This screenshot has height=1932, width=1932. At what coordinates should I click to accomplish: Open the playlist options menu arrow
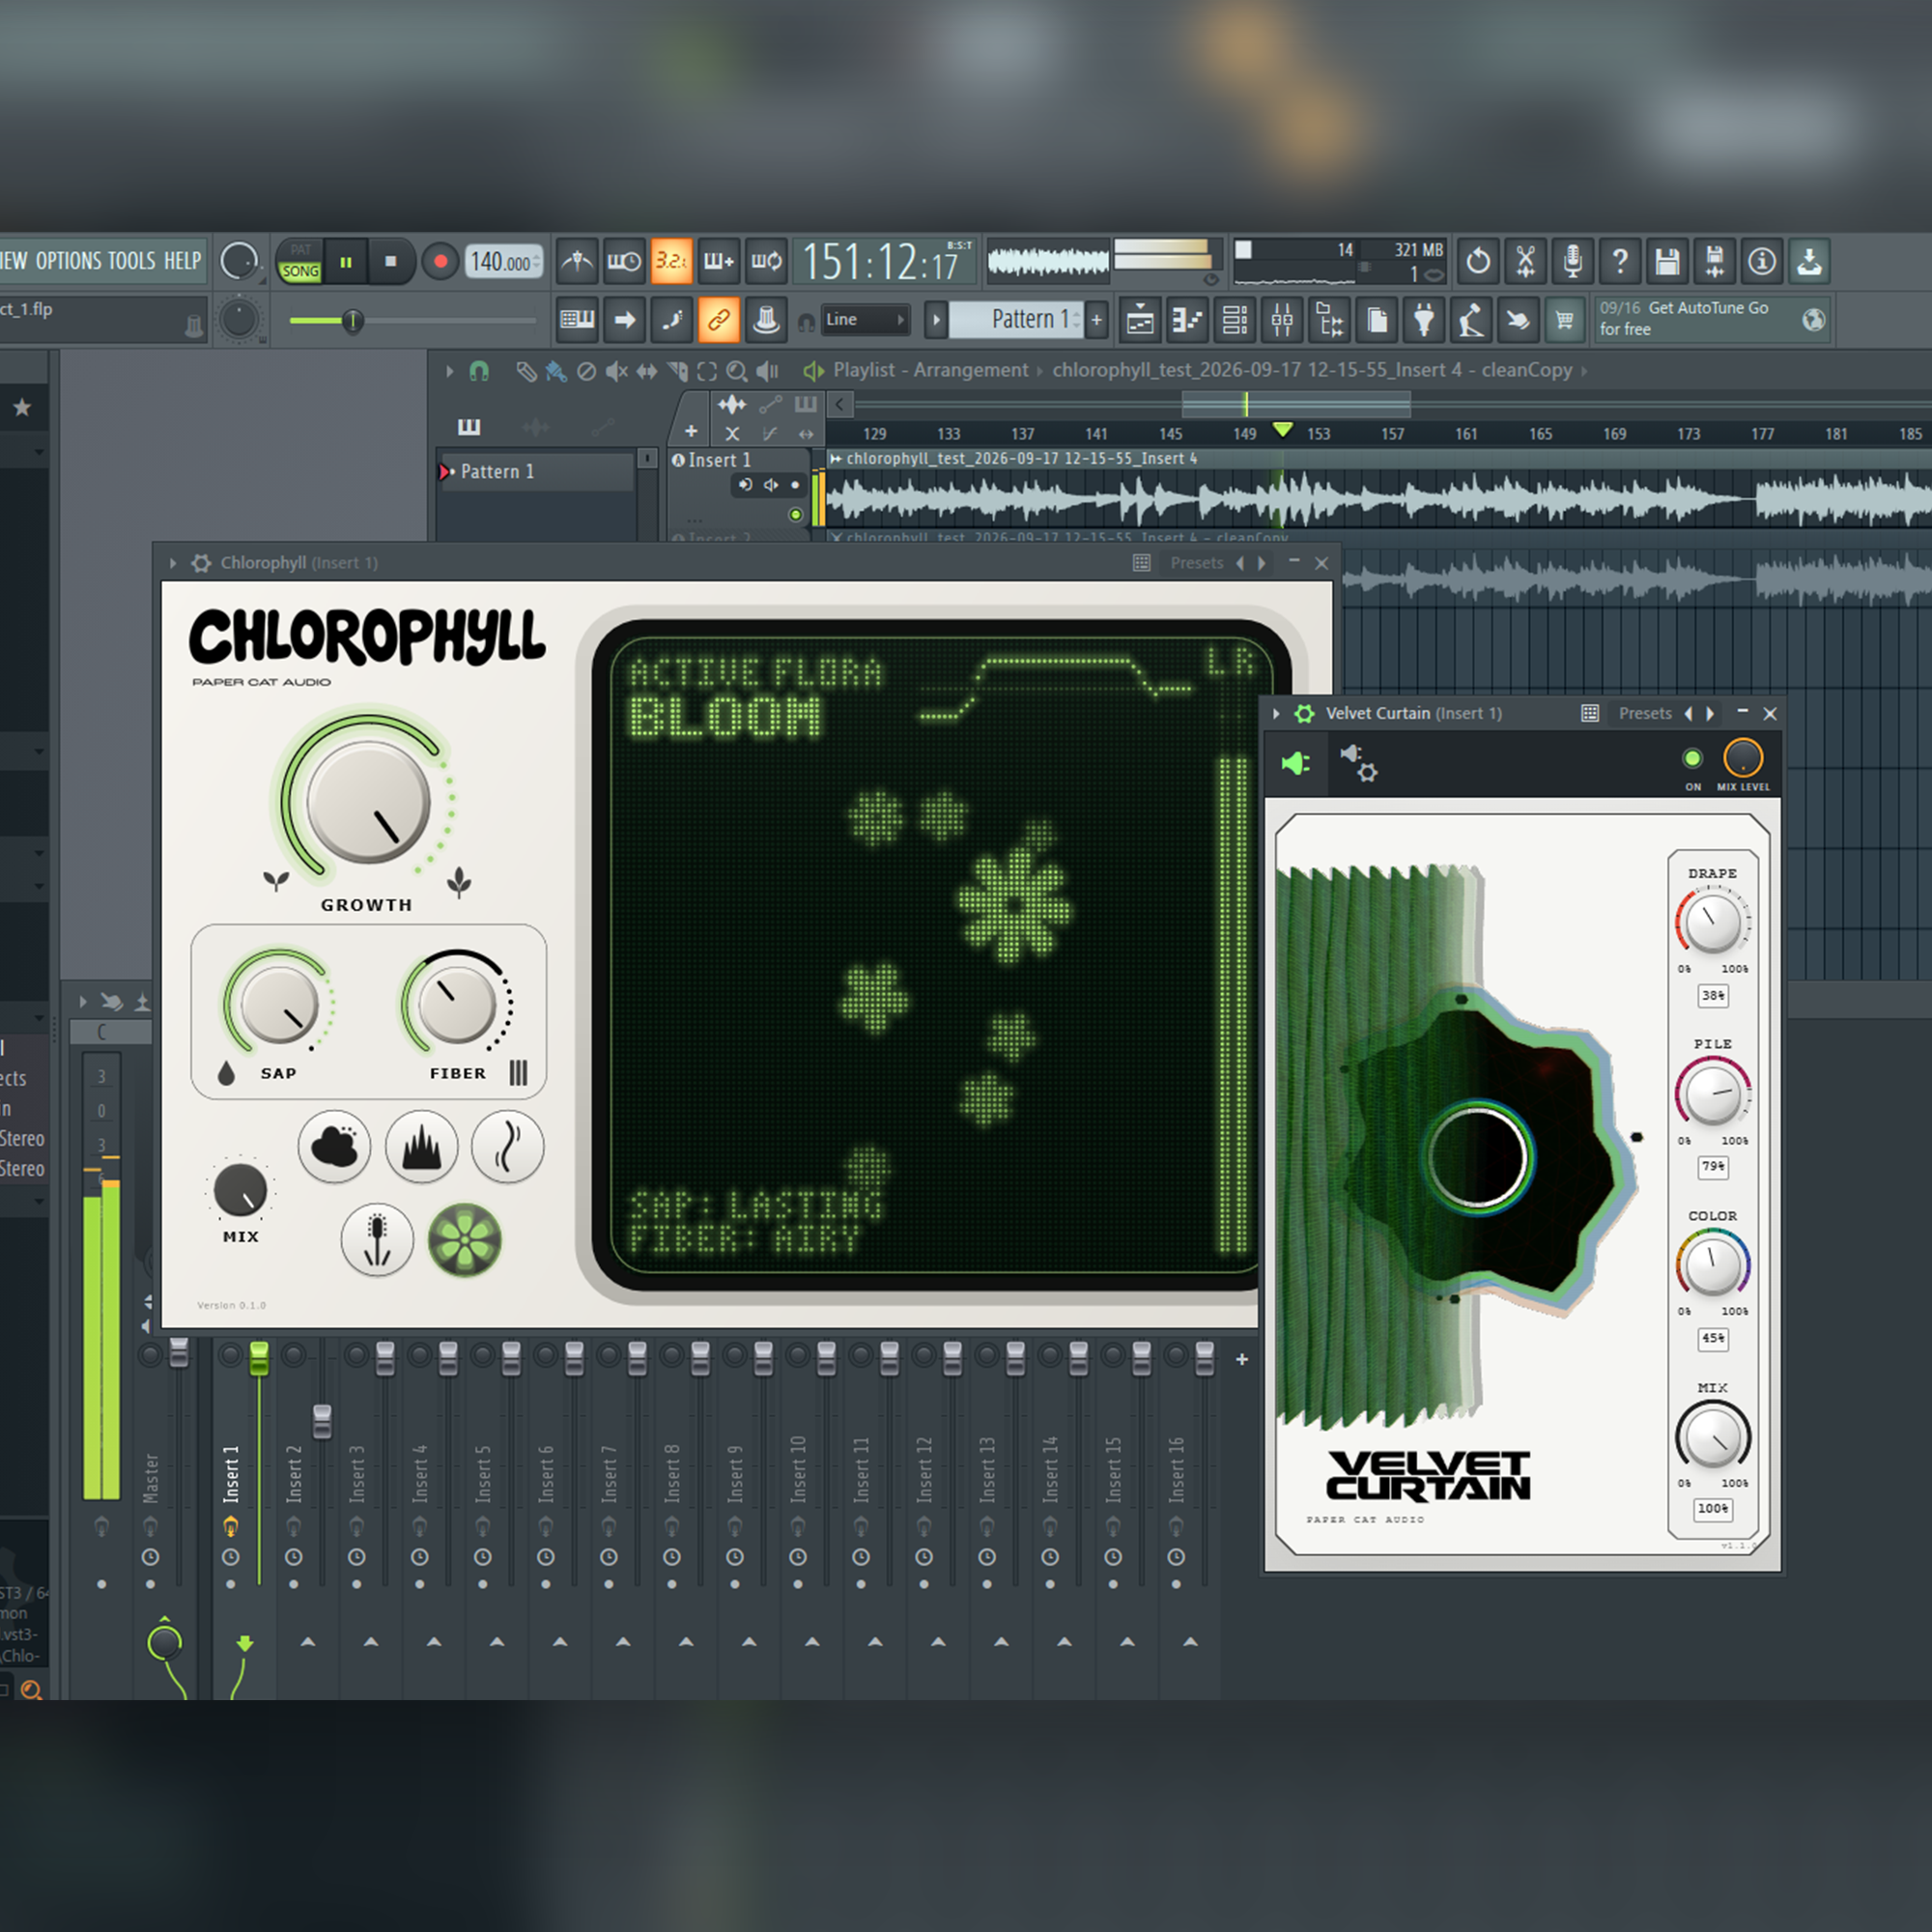click(449, 371)
